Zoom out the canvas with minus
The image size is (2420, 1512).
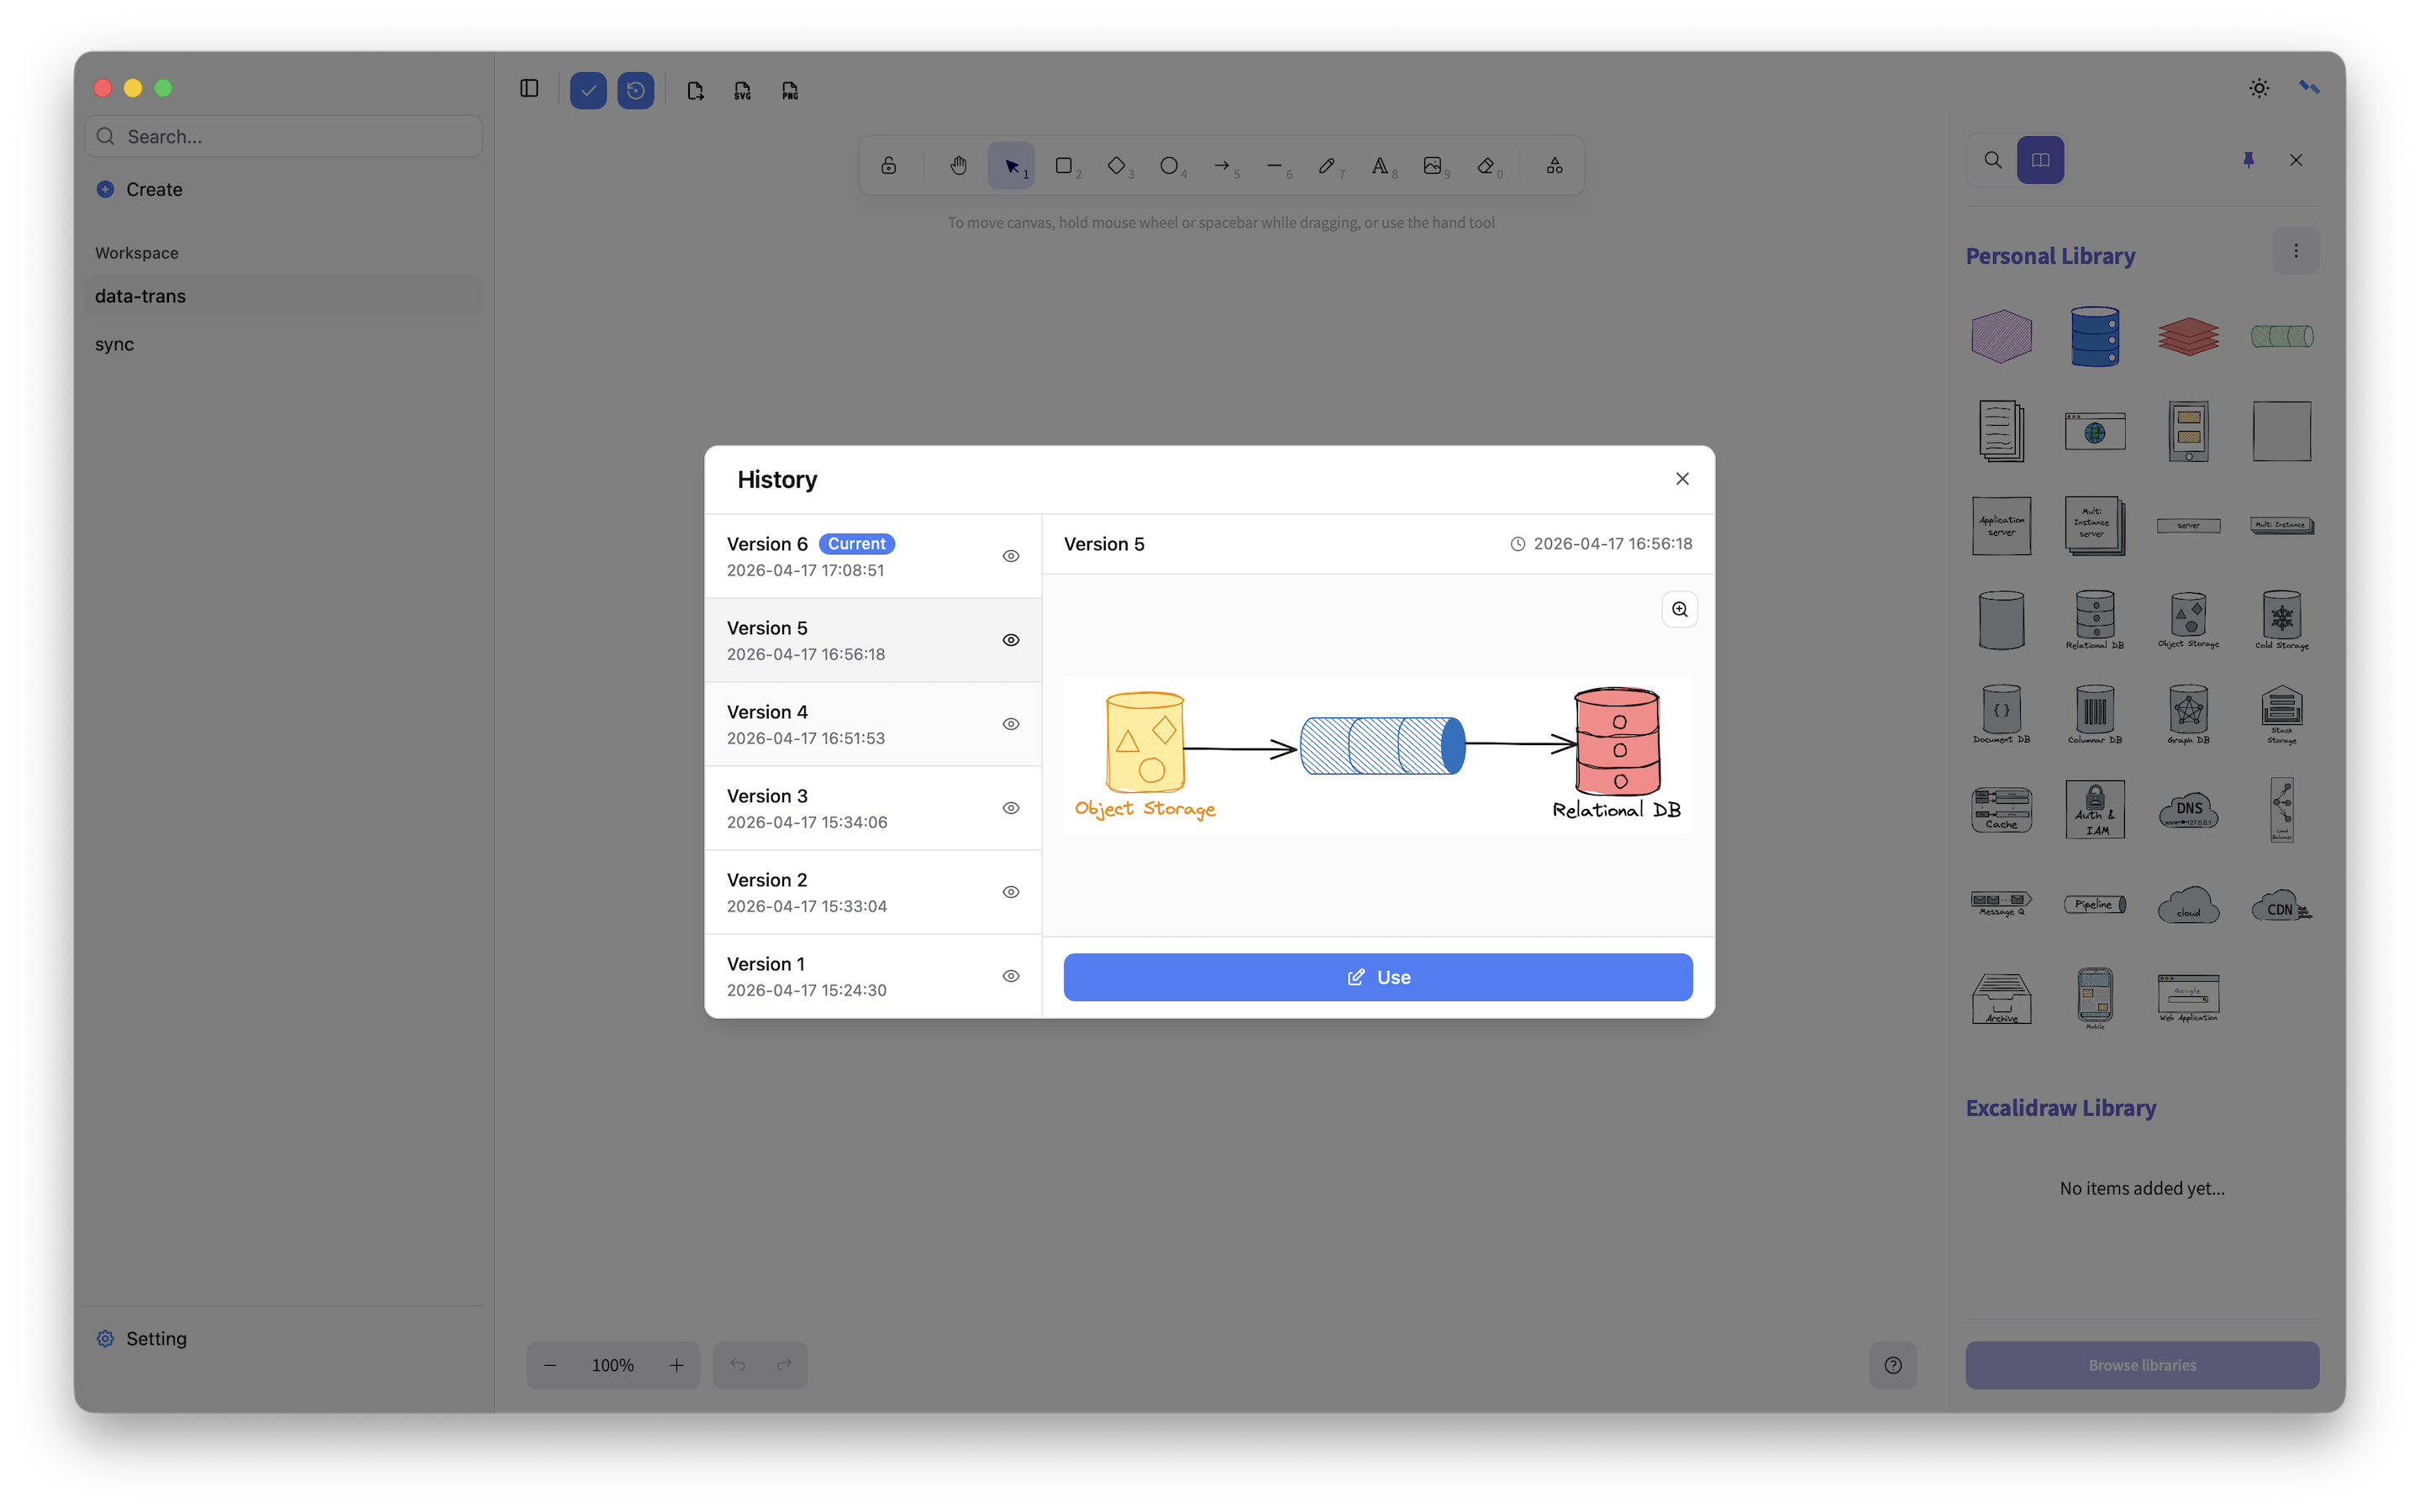coord(550,1365)
